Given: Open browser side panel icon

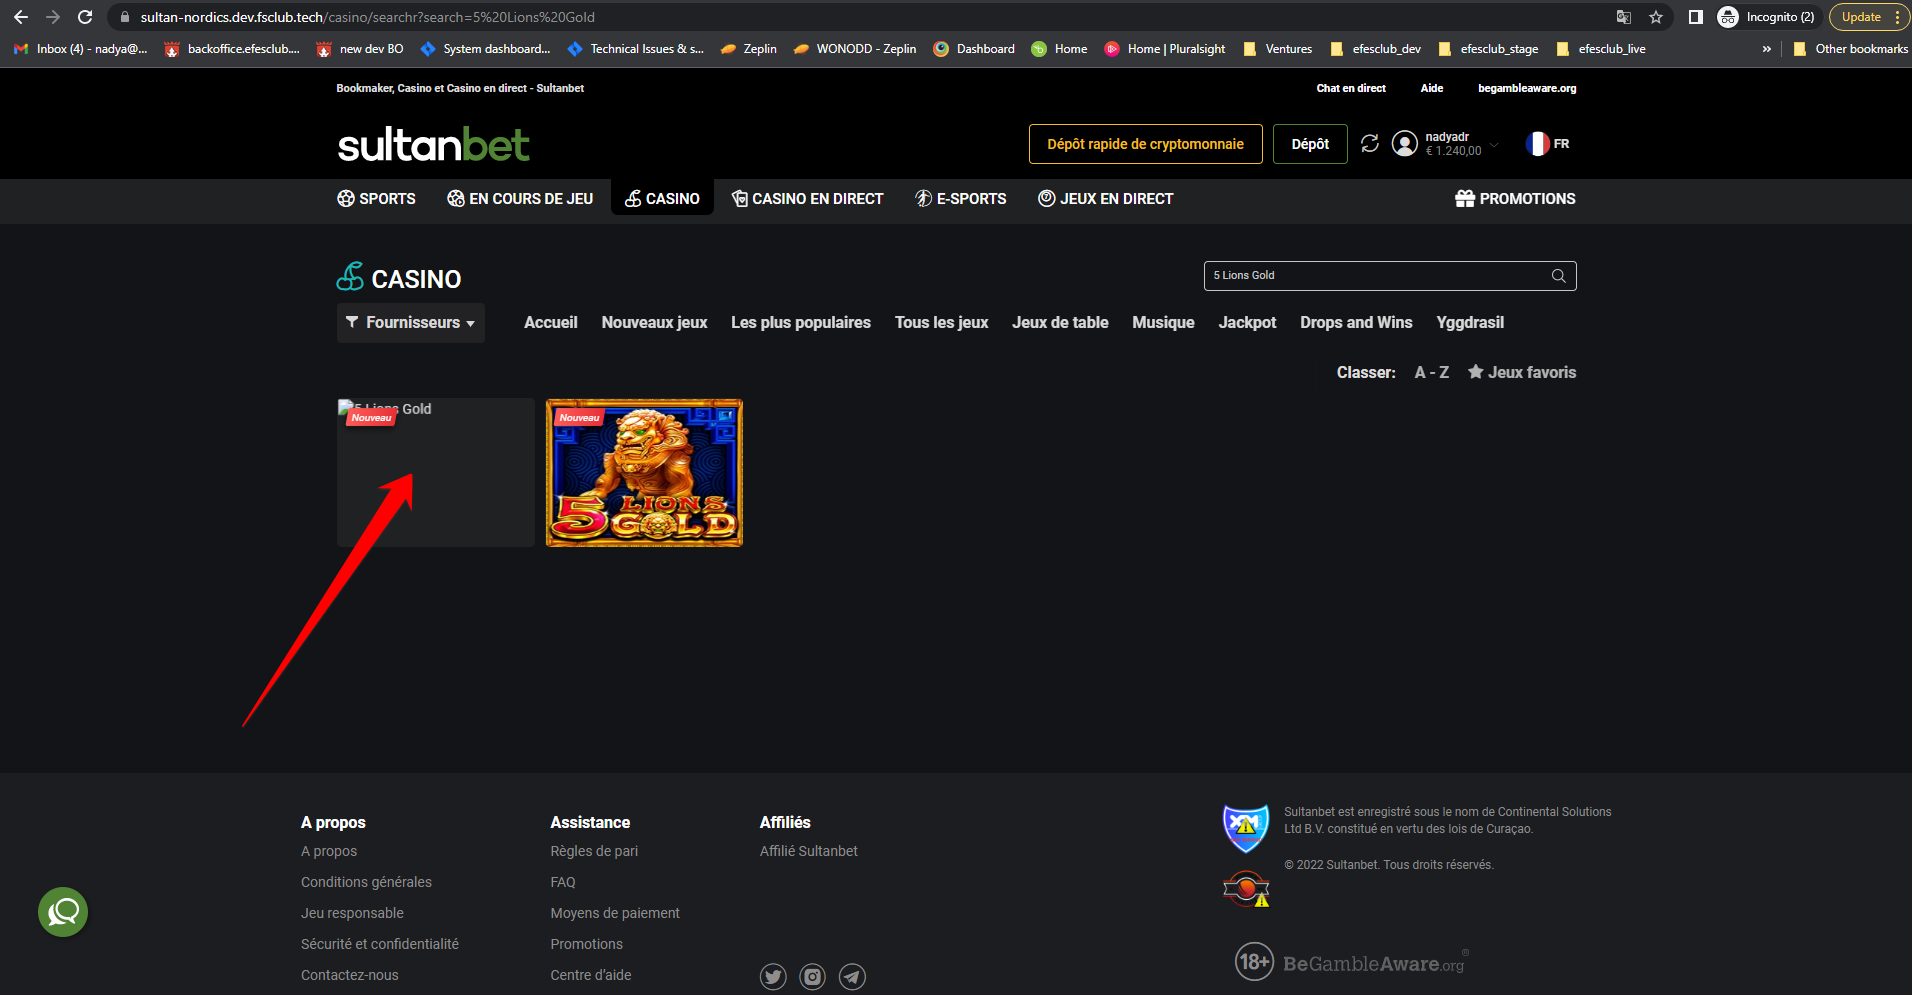Looking at the screenshot, I should (x=1696, y=17).
